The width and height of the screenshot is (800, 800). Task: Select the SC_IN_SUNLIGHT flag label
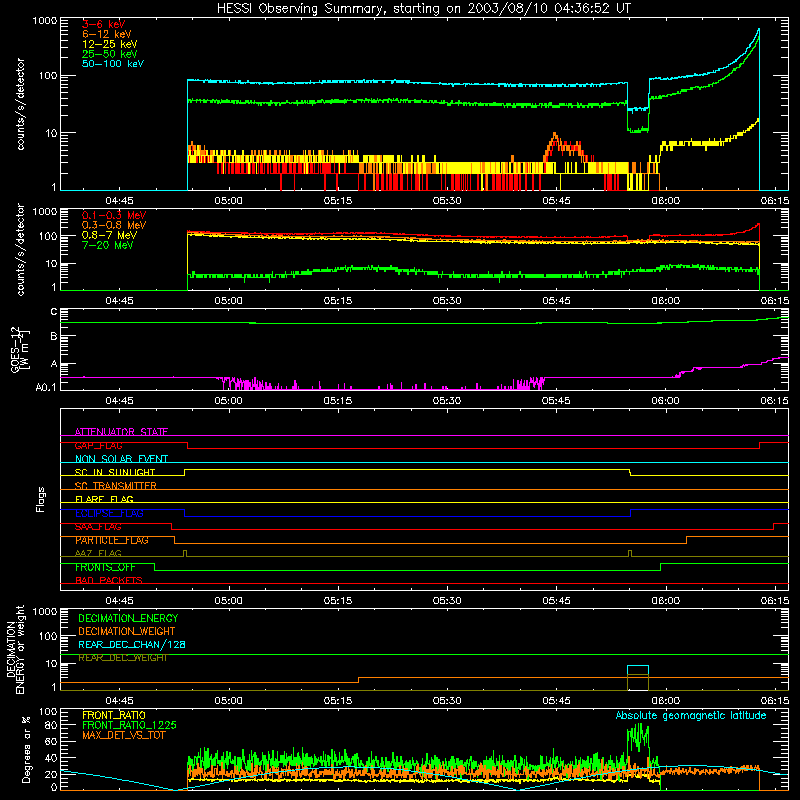coord(115,472)
